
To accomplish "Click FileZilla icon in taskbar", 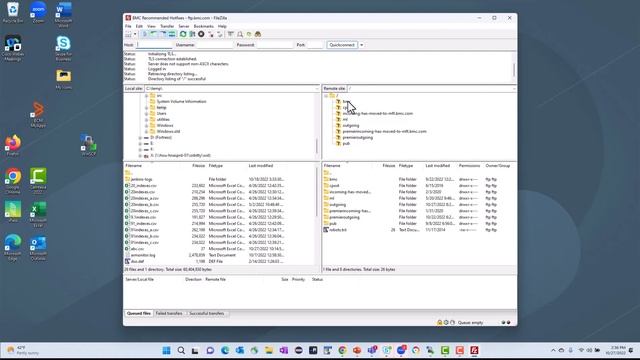I will point(474,350).
